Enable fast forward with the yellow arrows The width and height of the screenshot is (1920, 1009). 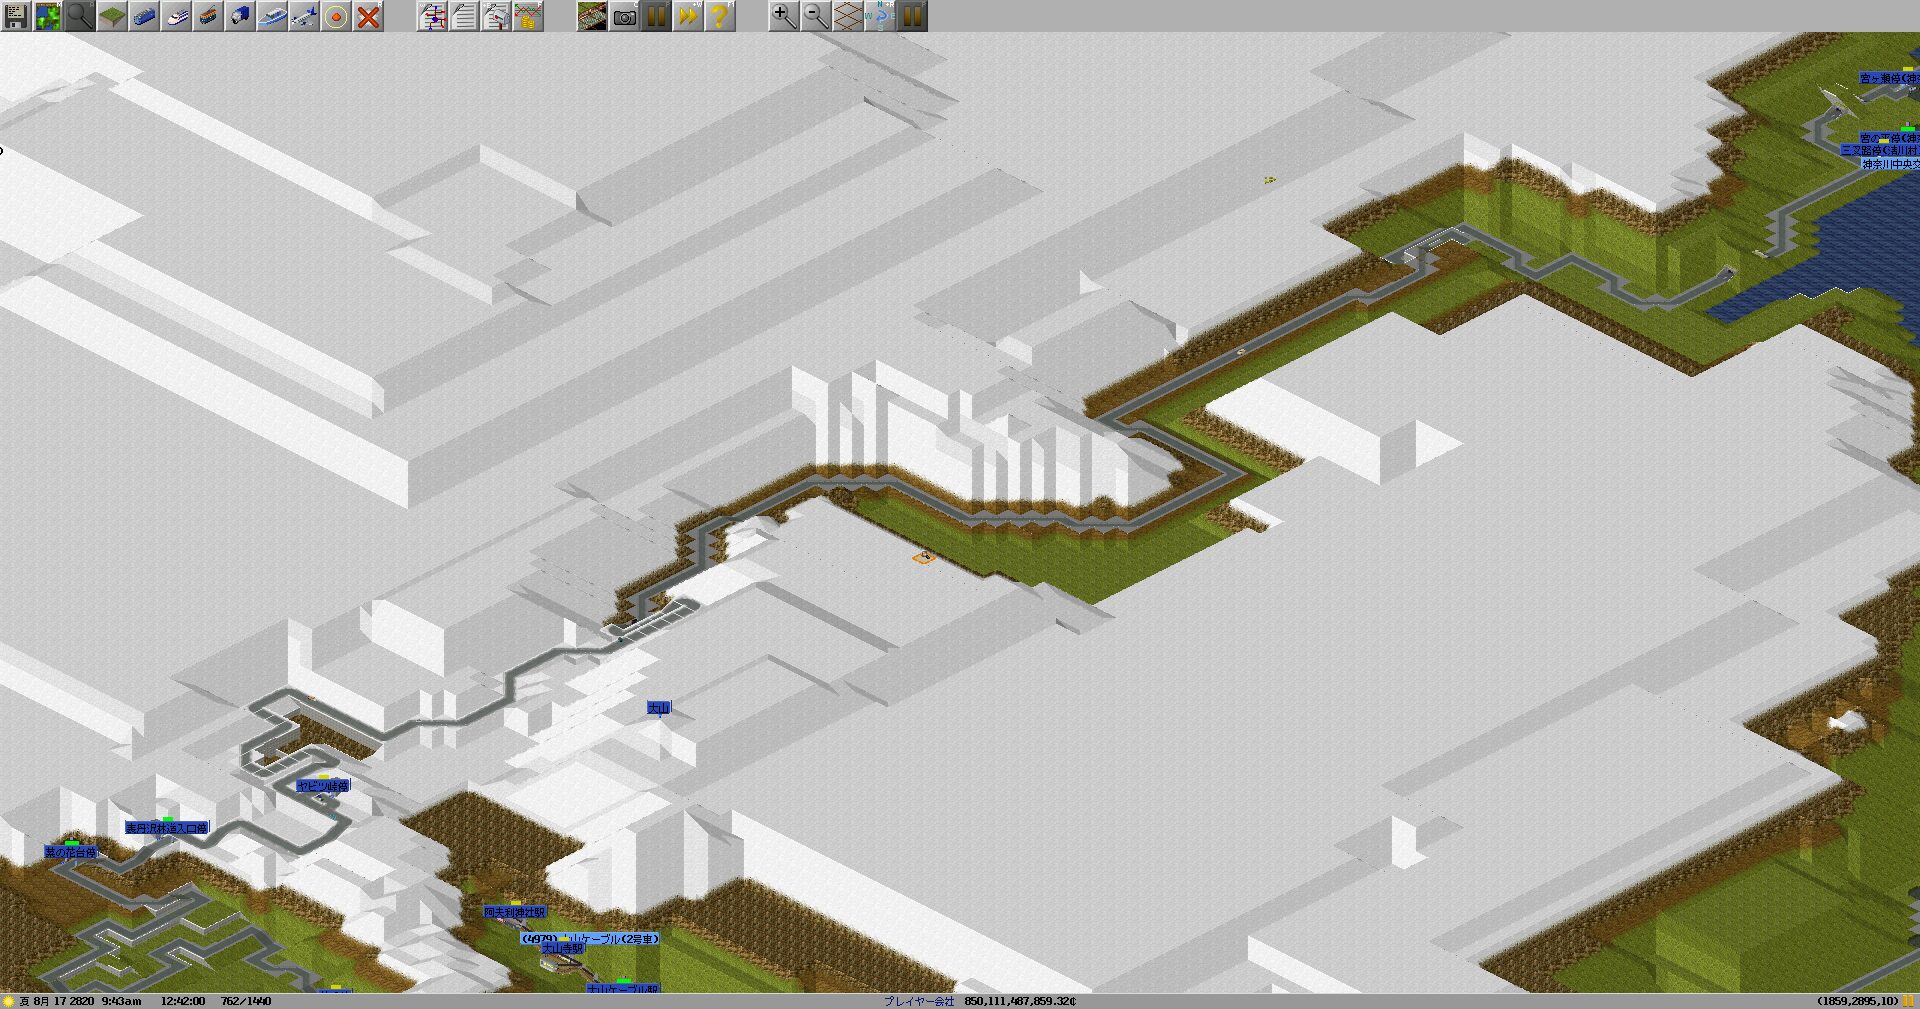click(688, 16)
